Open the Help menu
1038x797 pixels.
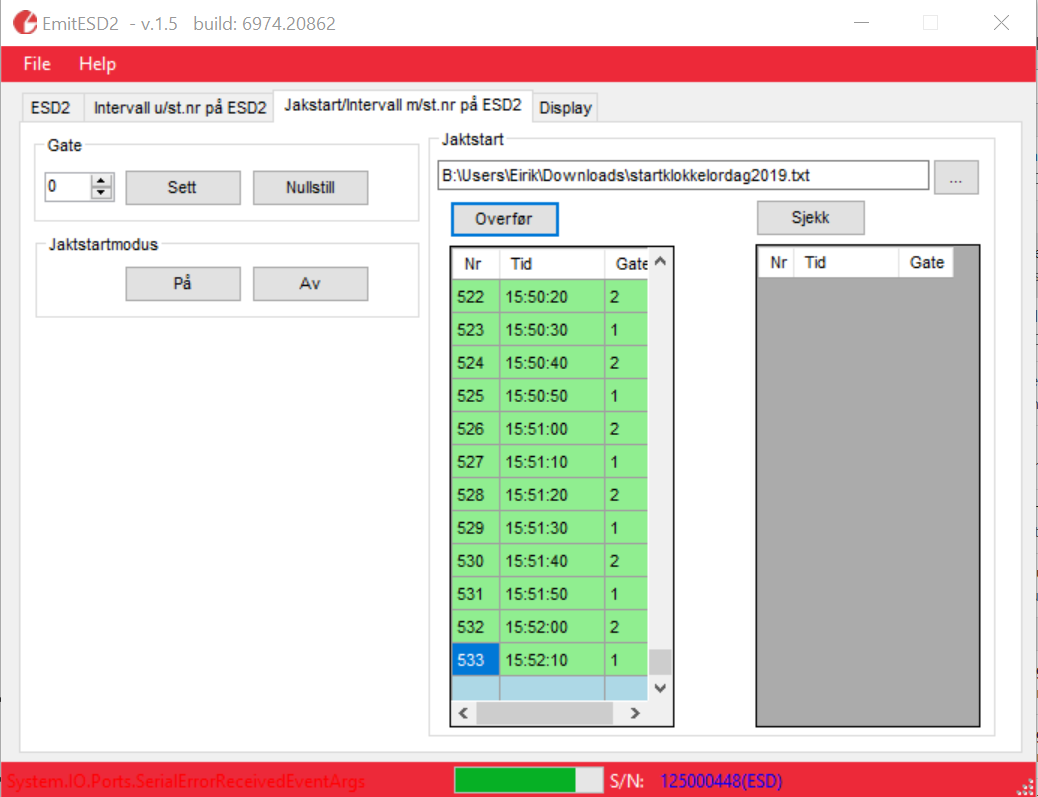(x=97, y=64)
